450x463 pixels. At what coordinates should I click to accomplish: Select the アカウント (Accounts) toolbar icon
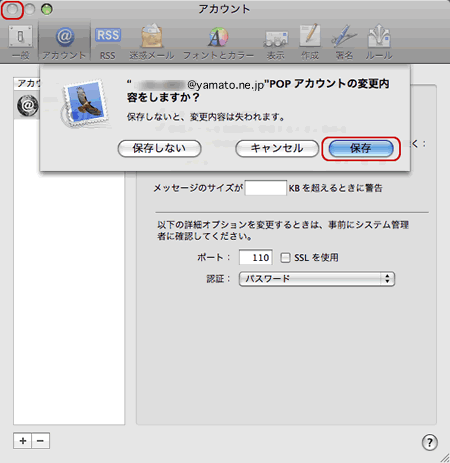coord(64,42)
